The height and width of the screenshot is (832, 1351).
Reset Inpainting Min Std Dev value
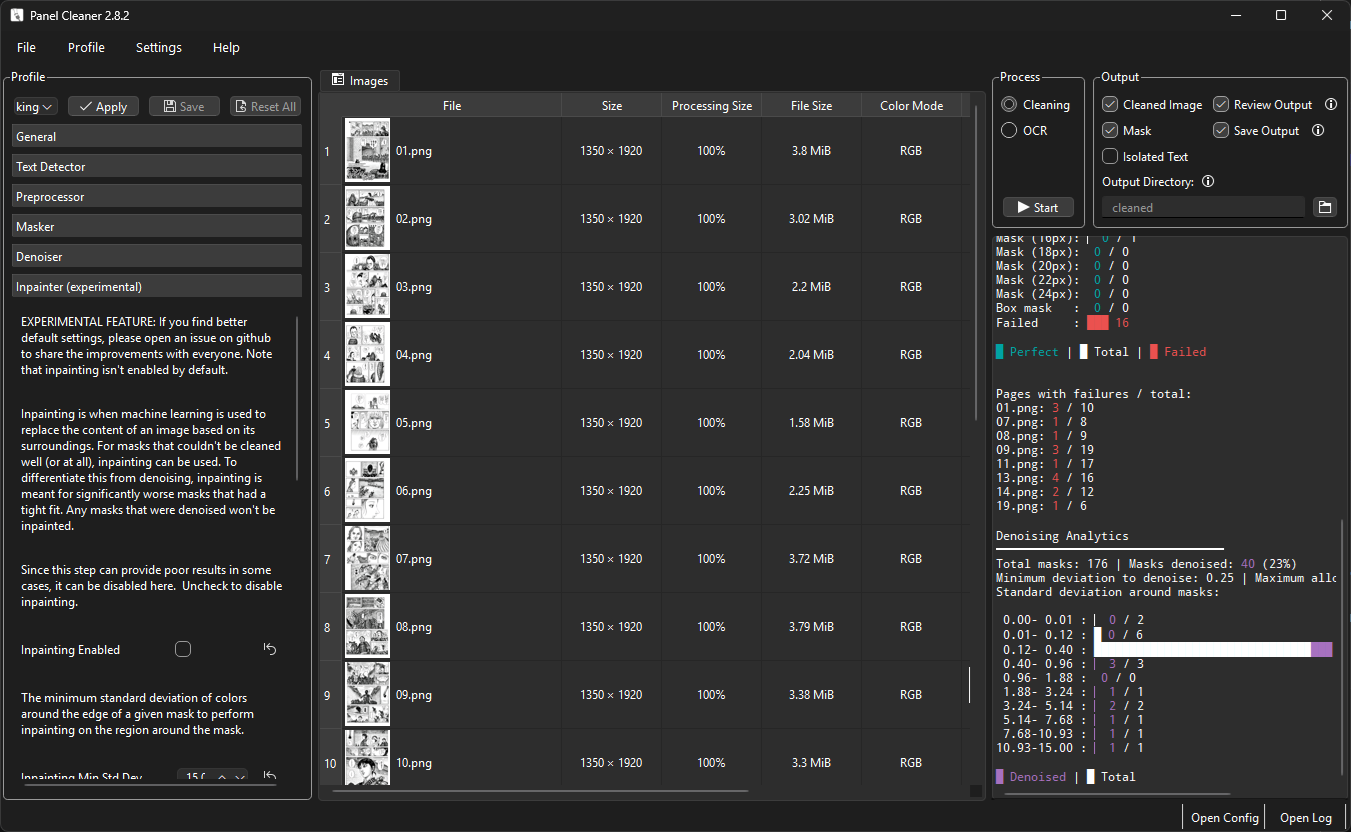269,776
